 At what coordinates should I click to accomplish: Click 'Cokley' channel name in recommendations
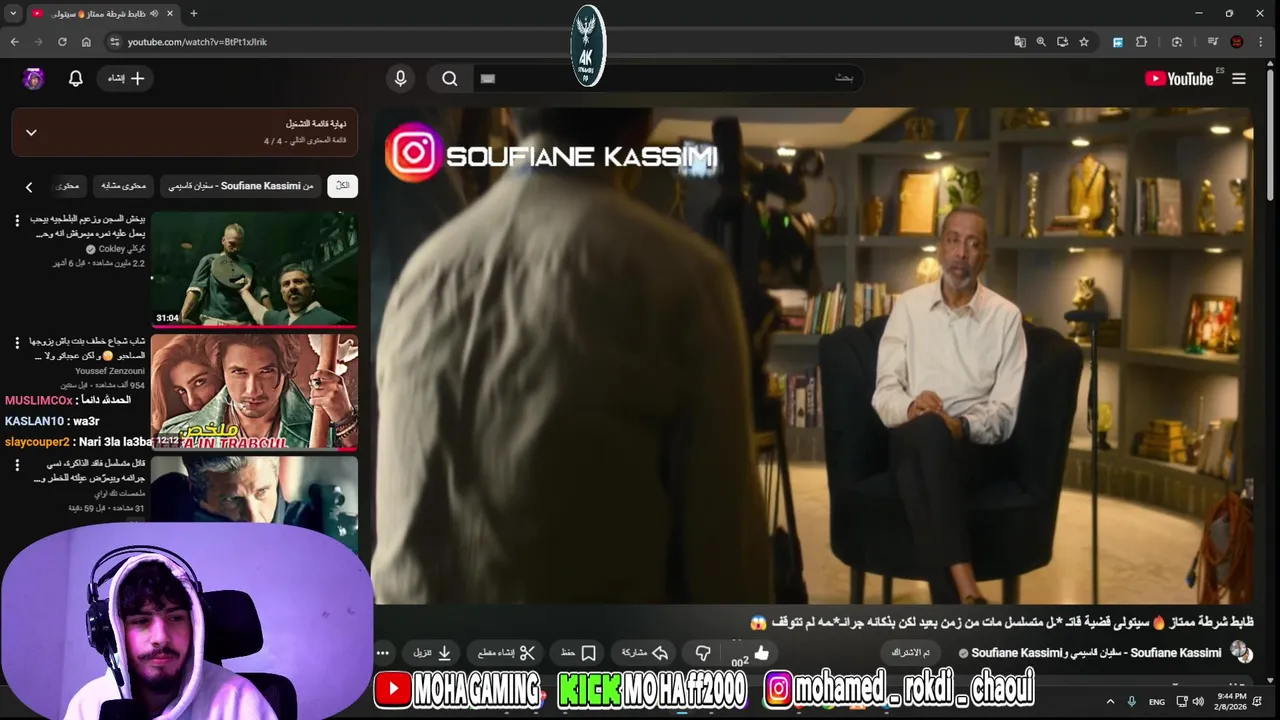point(122,248)
